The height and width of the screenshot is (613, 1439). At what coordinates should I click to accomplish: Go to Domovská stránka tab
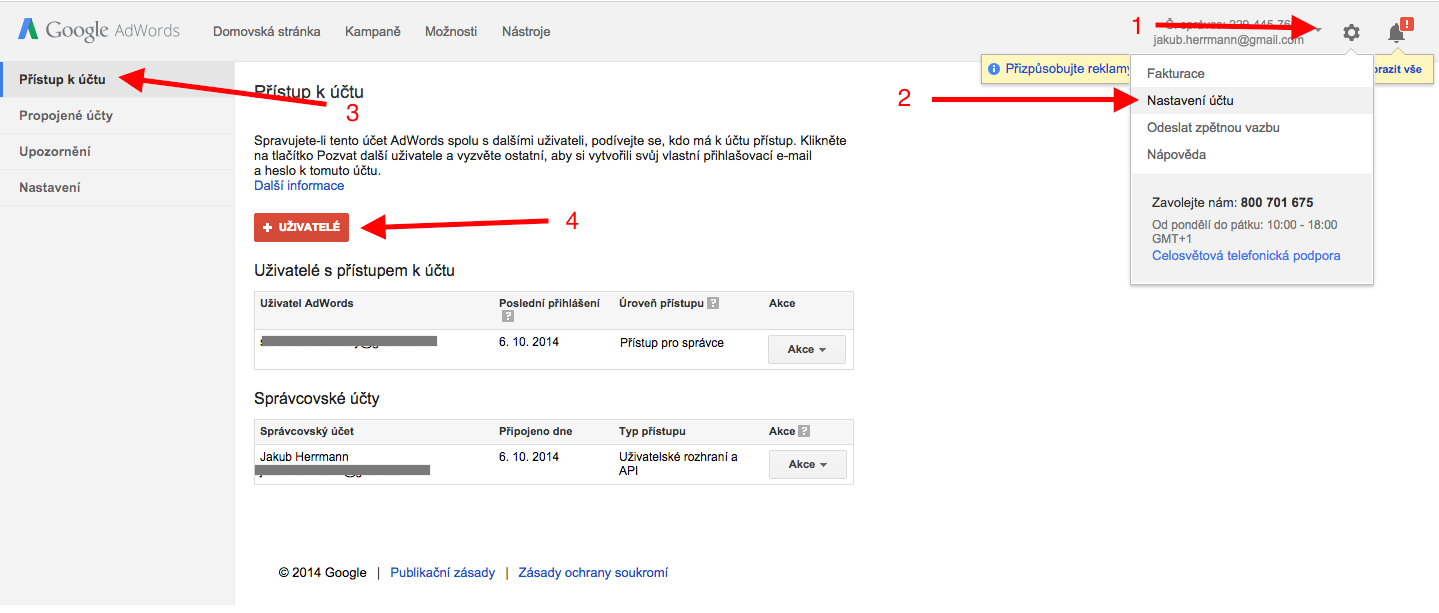[267, 31]
